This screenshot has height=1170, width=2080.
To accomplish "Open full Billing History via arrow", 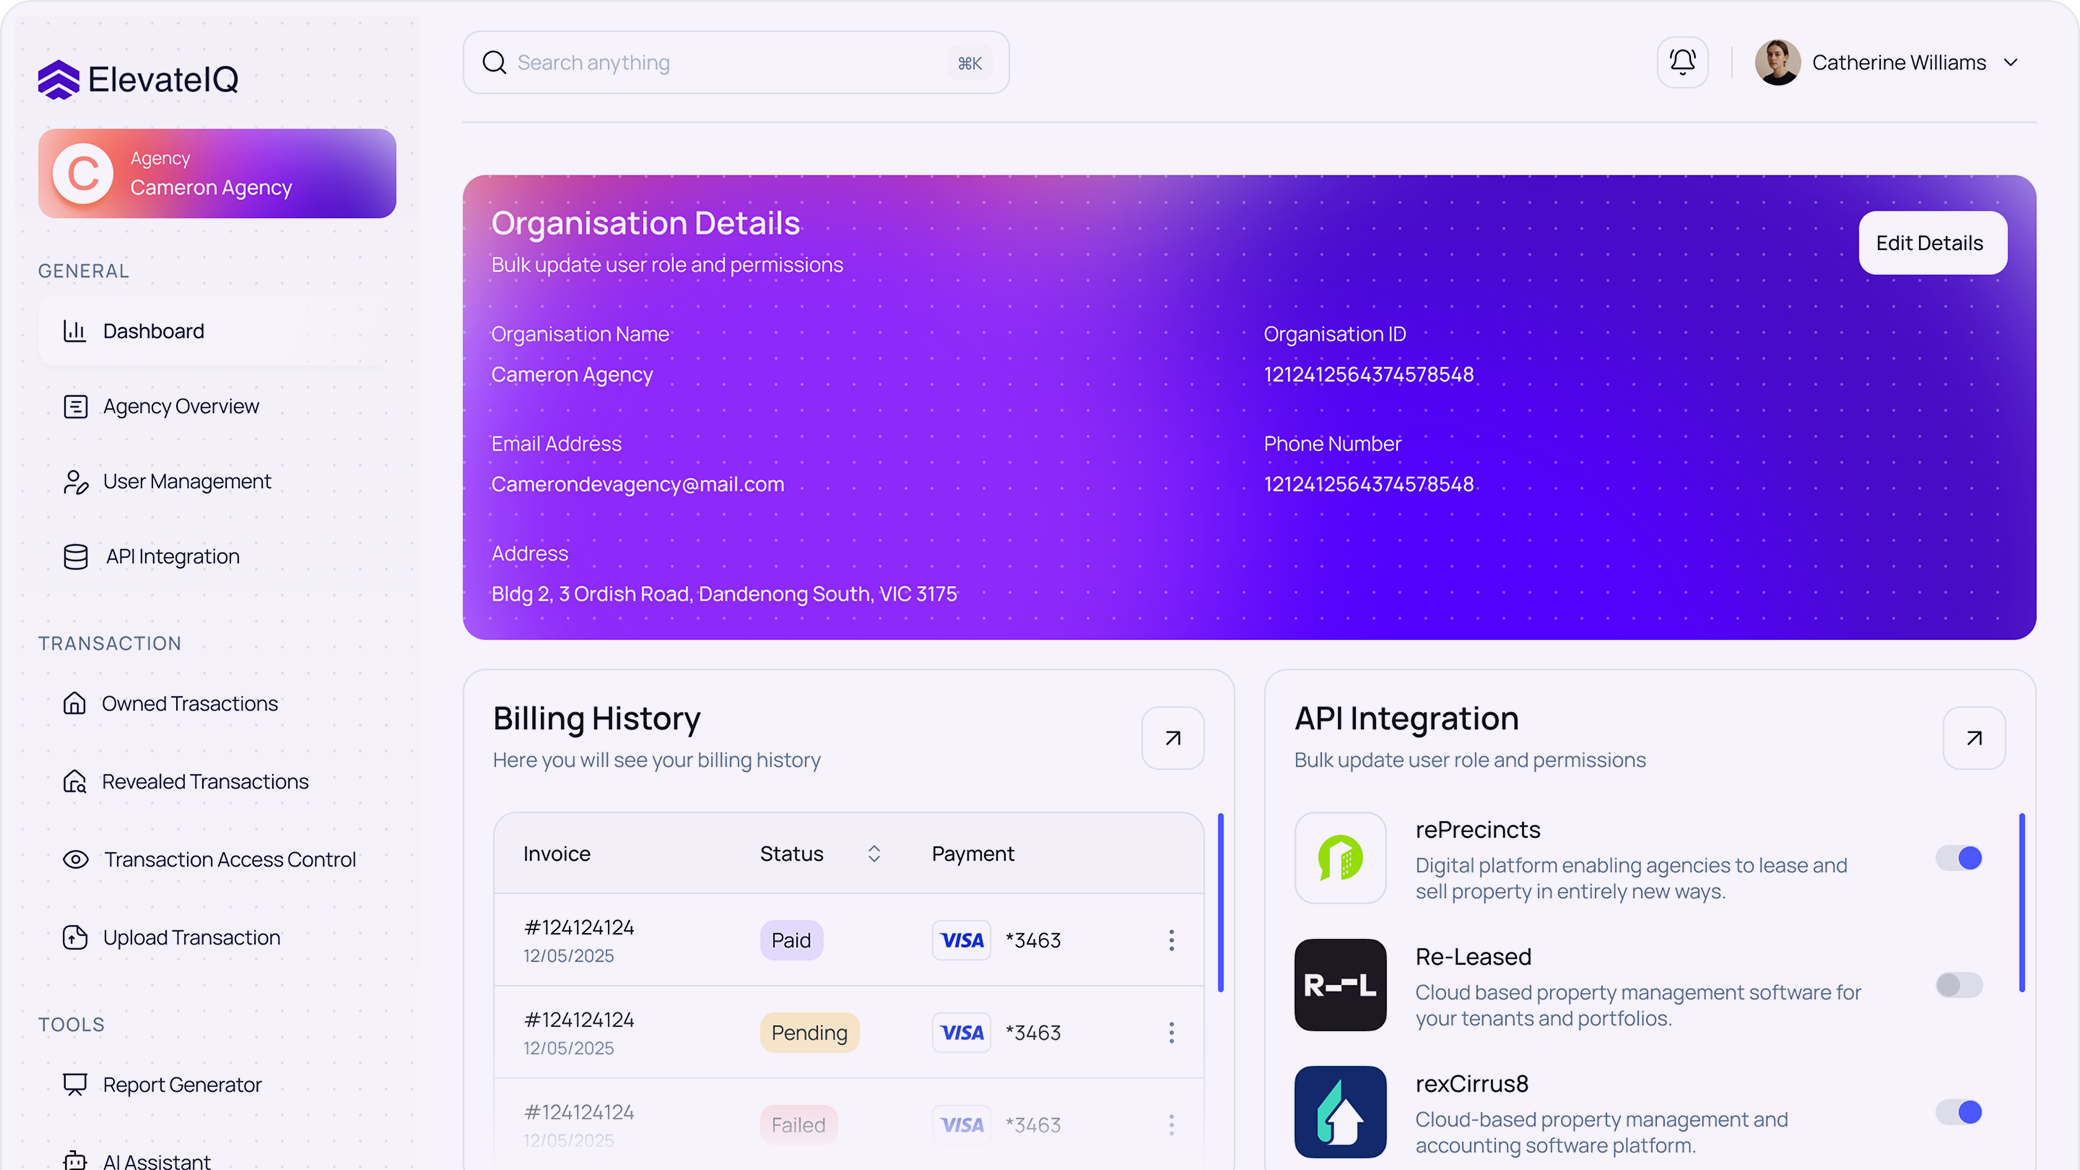I will (x=1172, y=738).
